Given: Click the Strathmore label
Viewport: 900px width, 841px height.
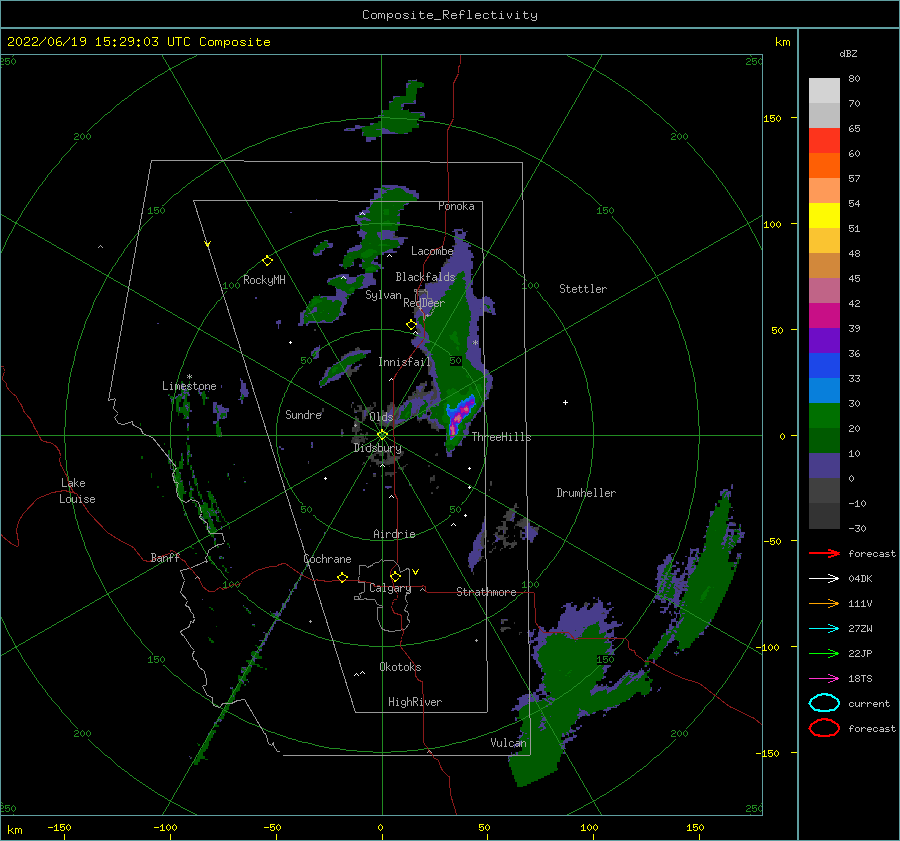Looking at the screenshot, I should click(x=486, y=592).
